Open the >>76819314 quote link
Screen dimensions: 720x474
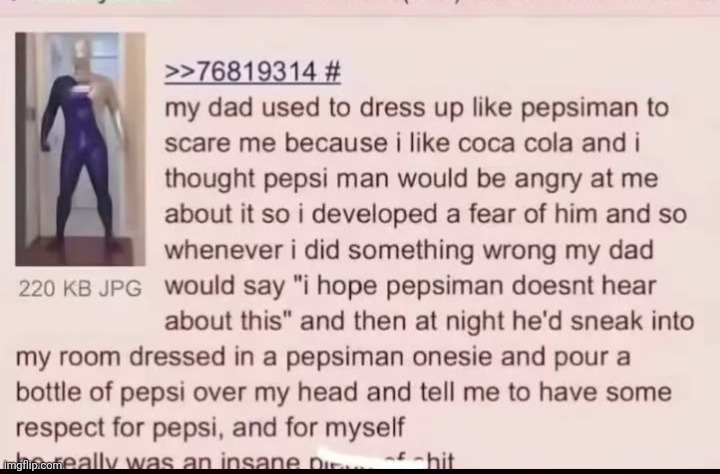(241, 72)
